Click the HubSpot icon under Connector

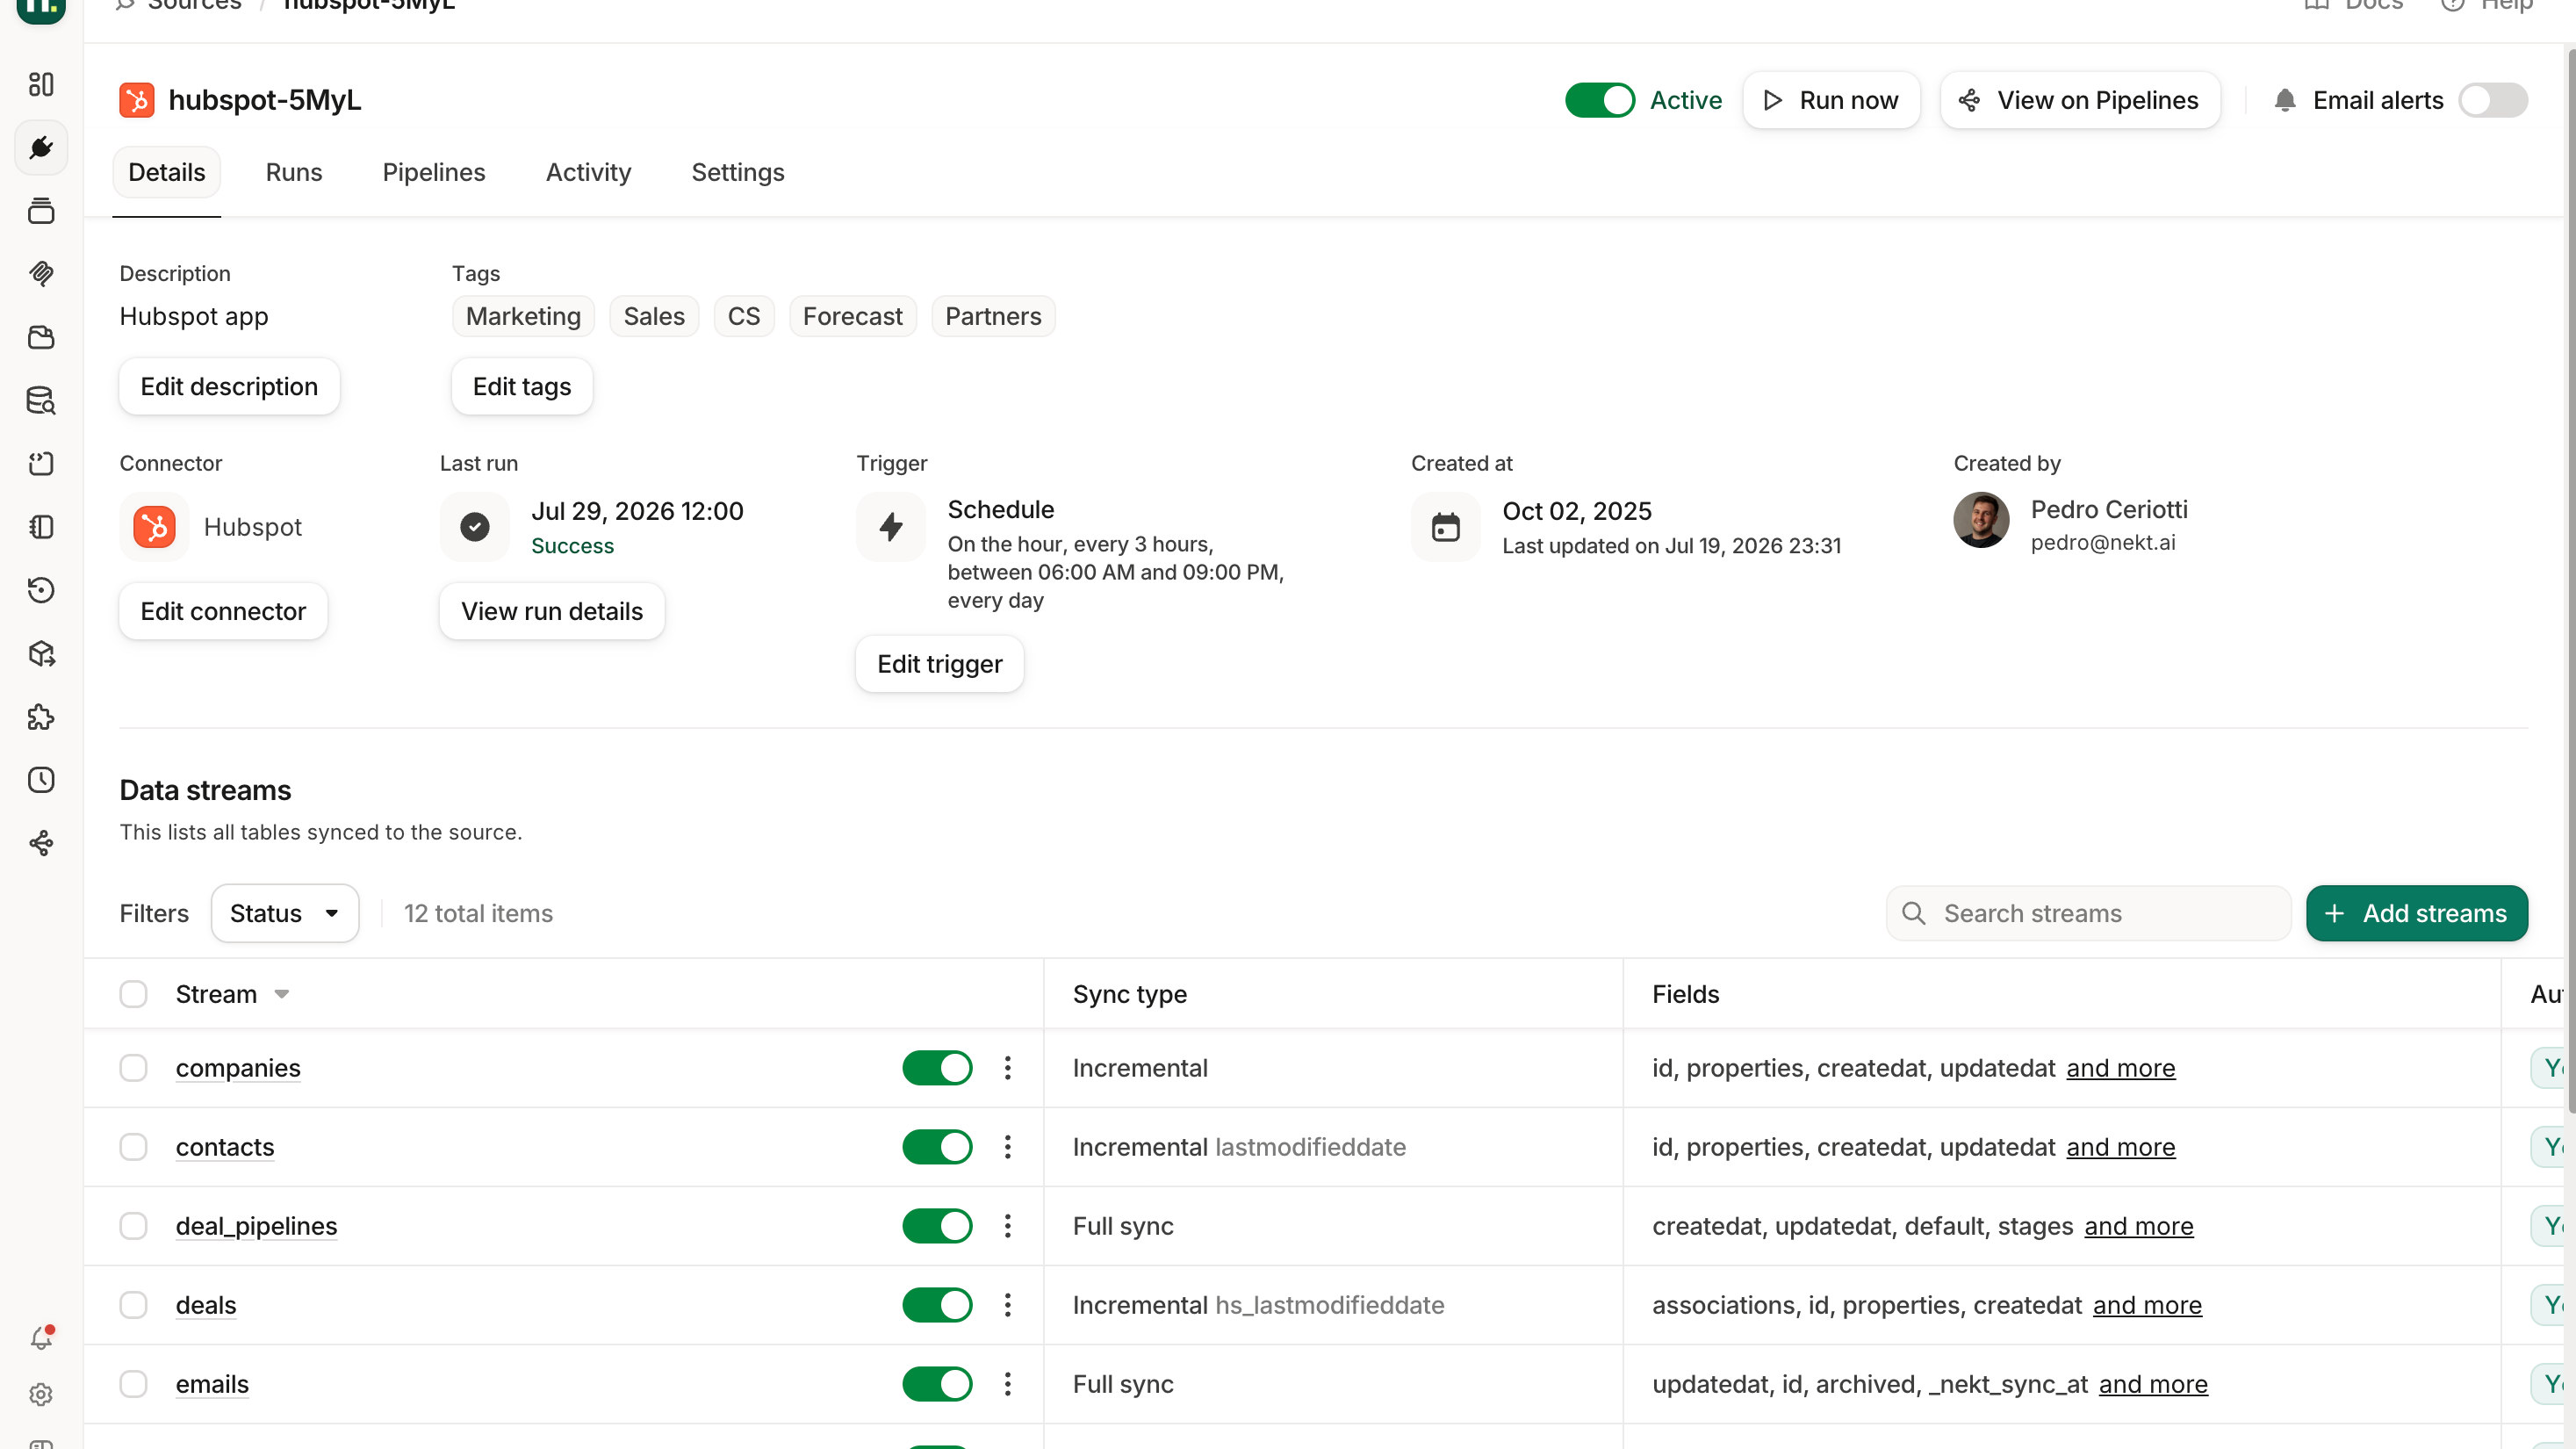pos(155,527)
